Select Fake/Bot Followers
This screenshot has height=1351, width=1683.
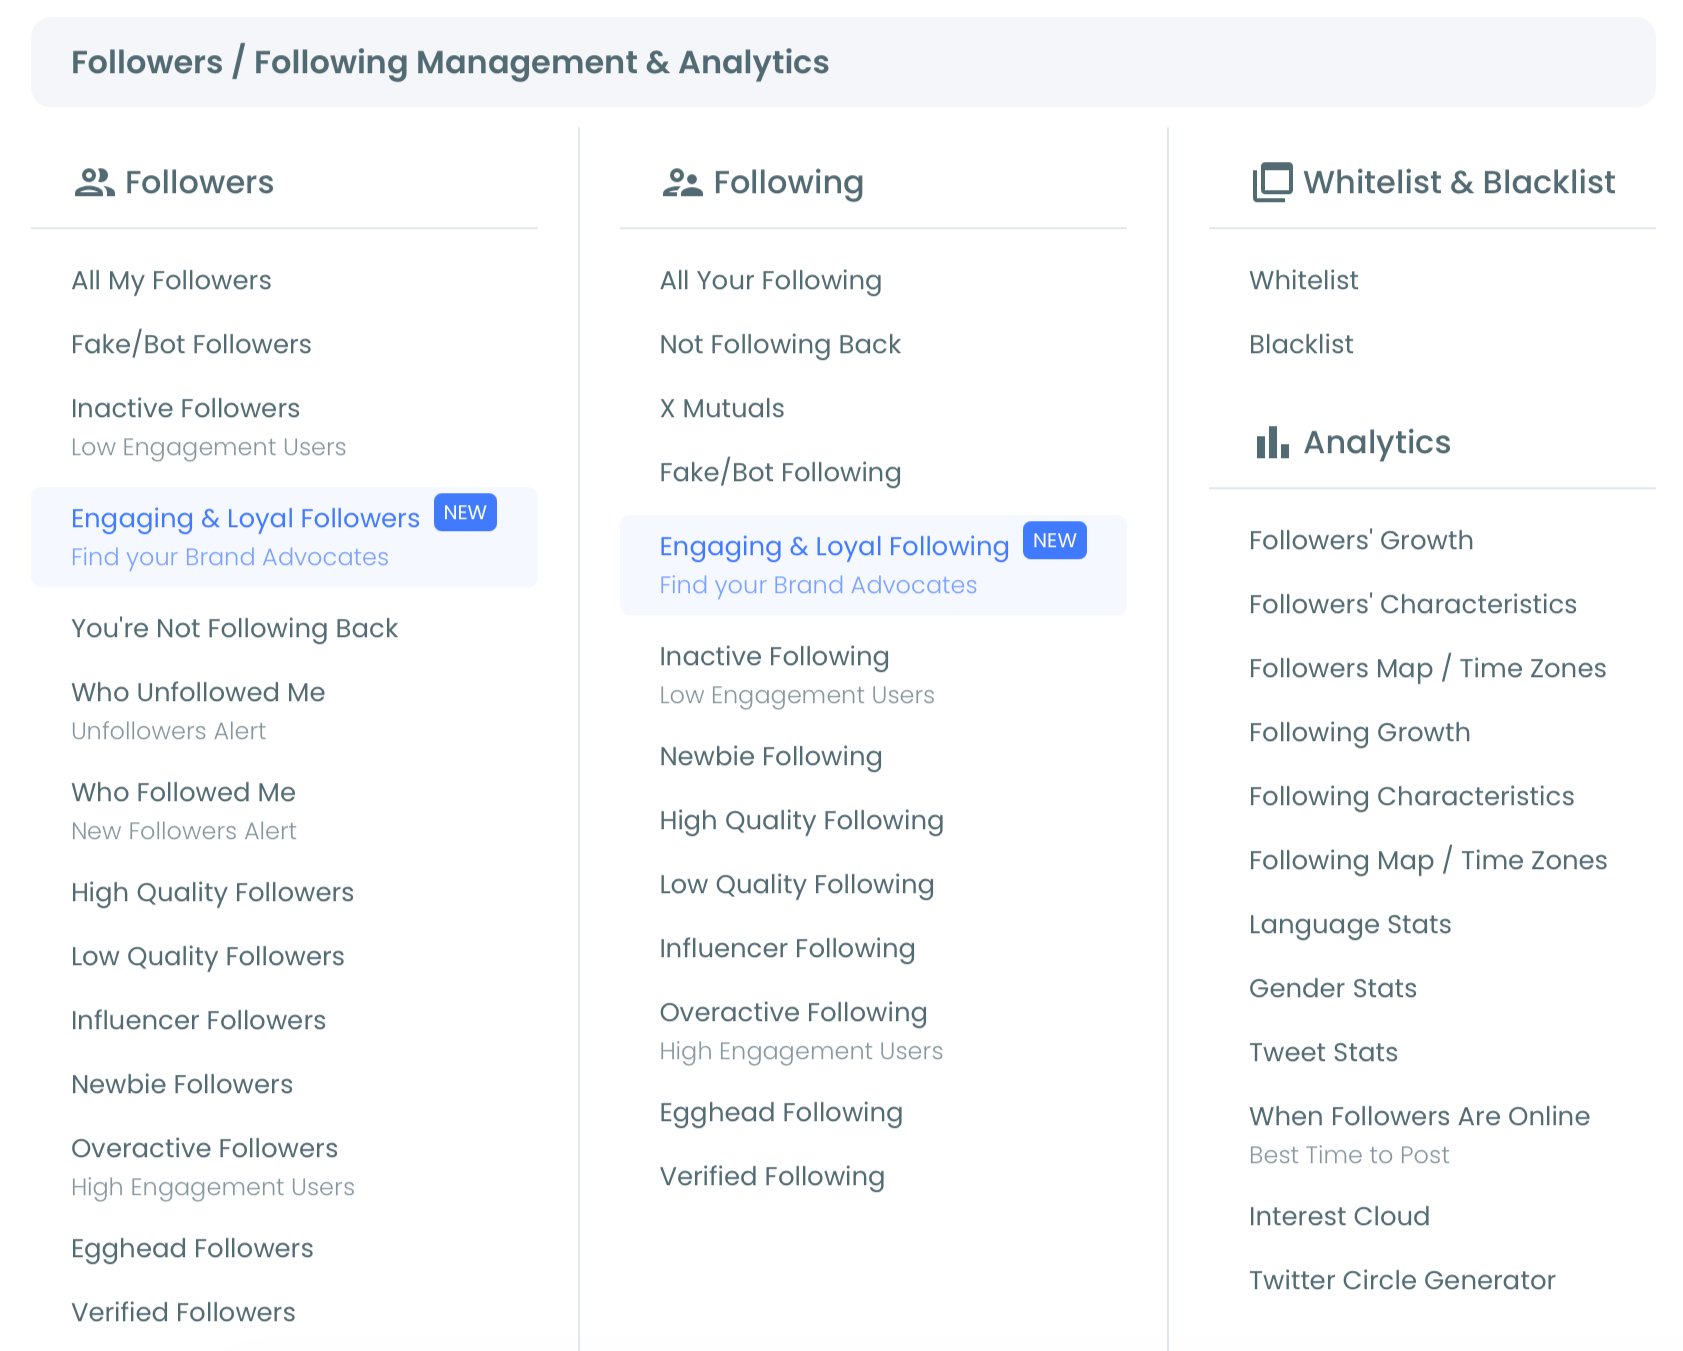(191, 344)
